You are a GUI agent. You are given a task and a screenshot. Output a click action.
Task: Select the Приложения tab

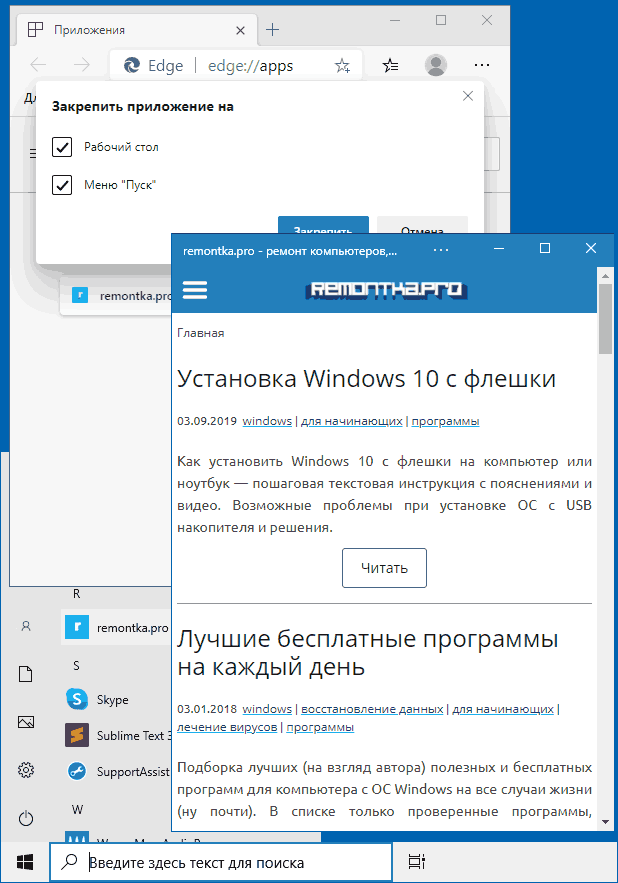point(137,30)
